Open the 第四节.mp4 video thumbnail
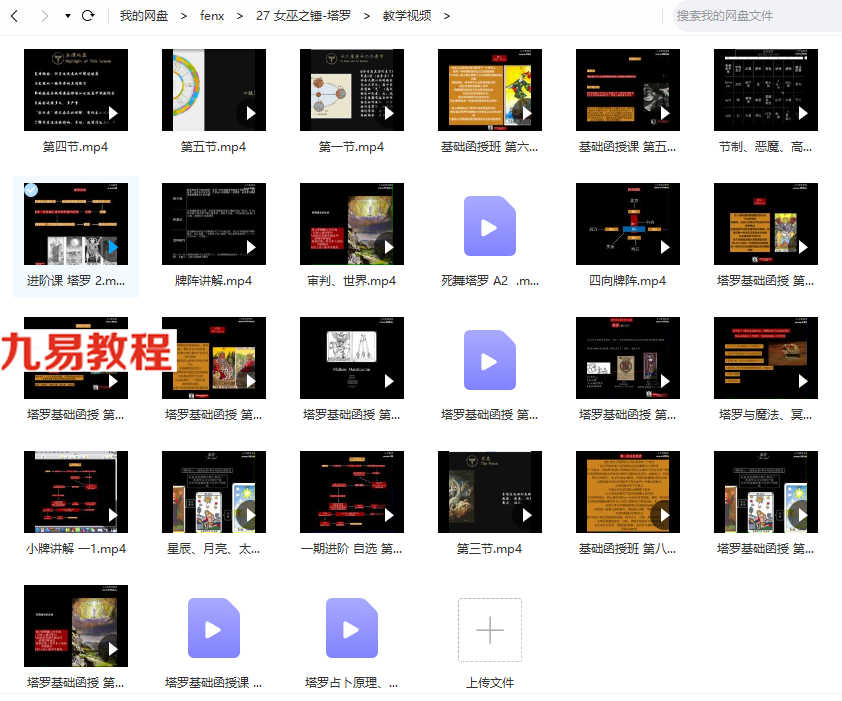The height and width of the screenshot is (701, 842). click(76, 90)
